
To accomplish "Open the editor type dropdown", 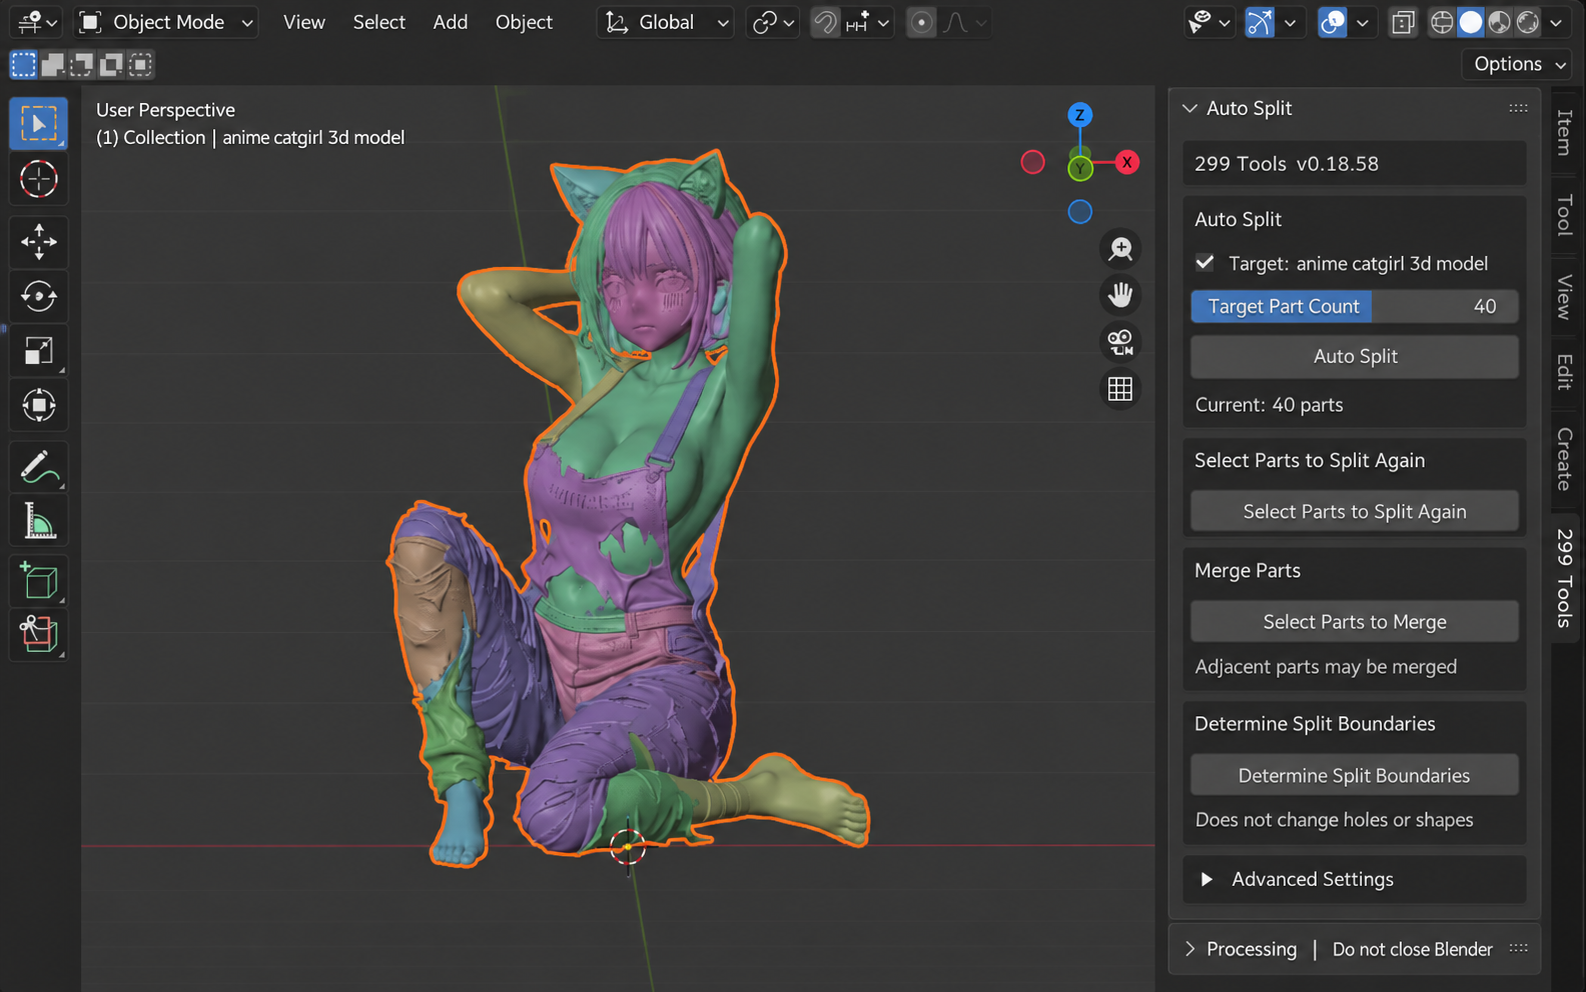I will coord(37,22).
